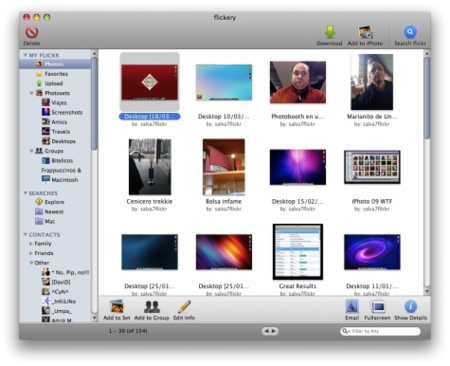Collapse the MY FLICKR section
450x366 pixels.
pos(25,55)
